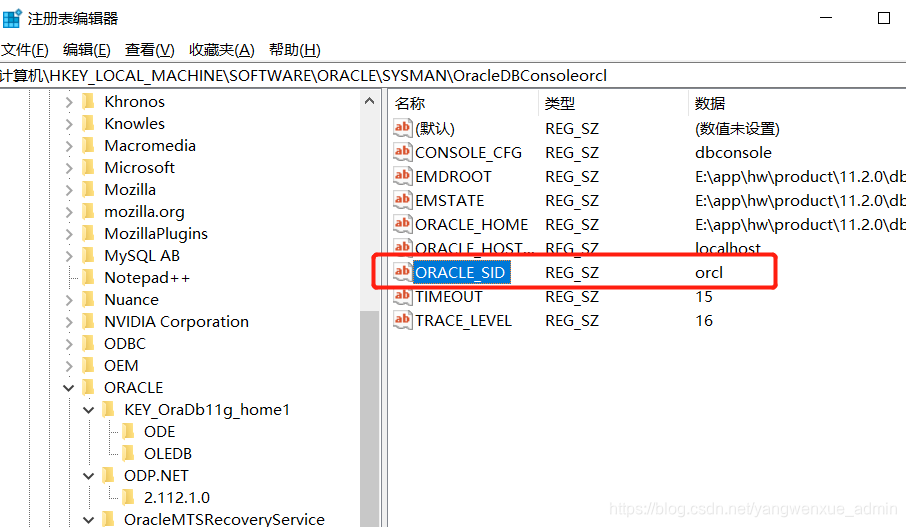Expand the ODBC key
This screenshot has width=906, height=527.
tap(69, 344)
